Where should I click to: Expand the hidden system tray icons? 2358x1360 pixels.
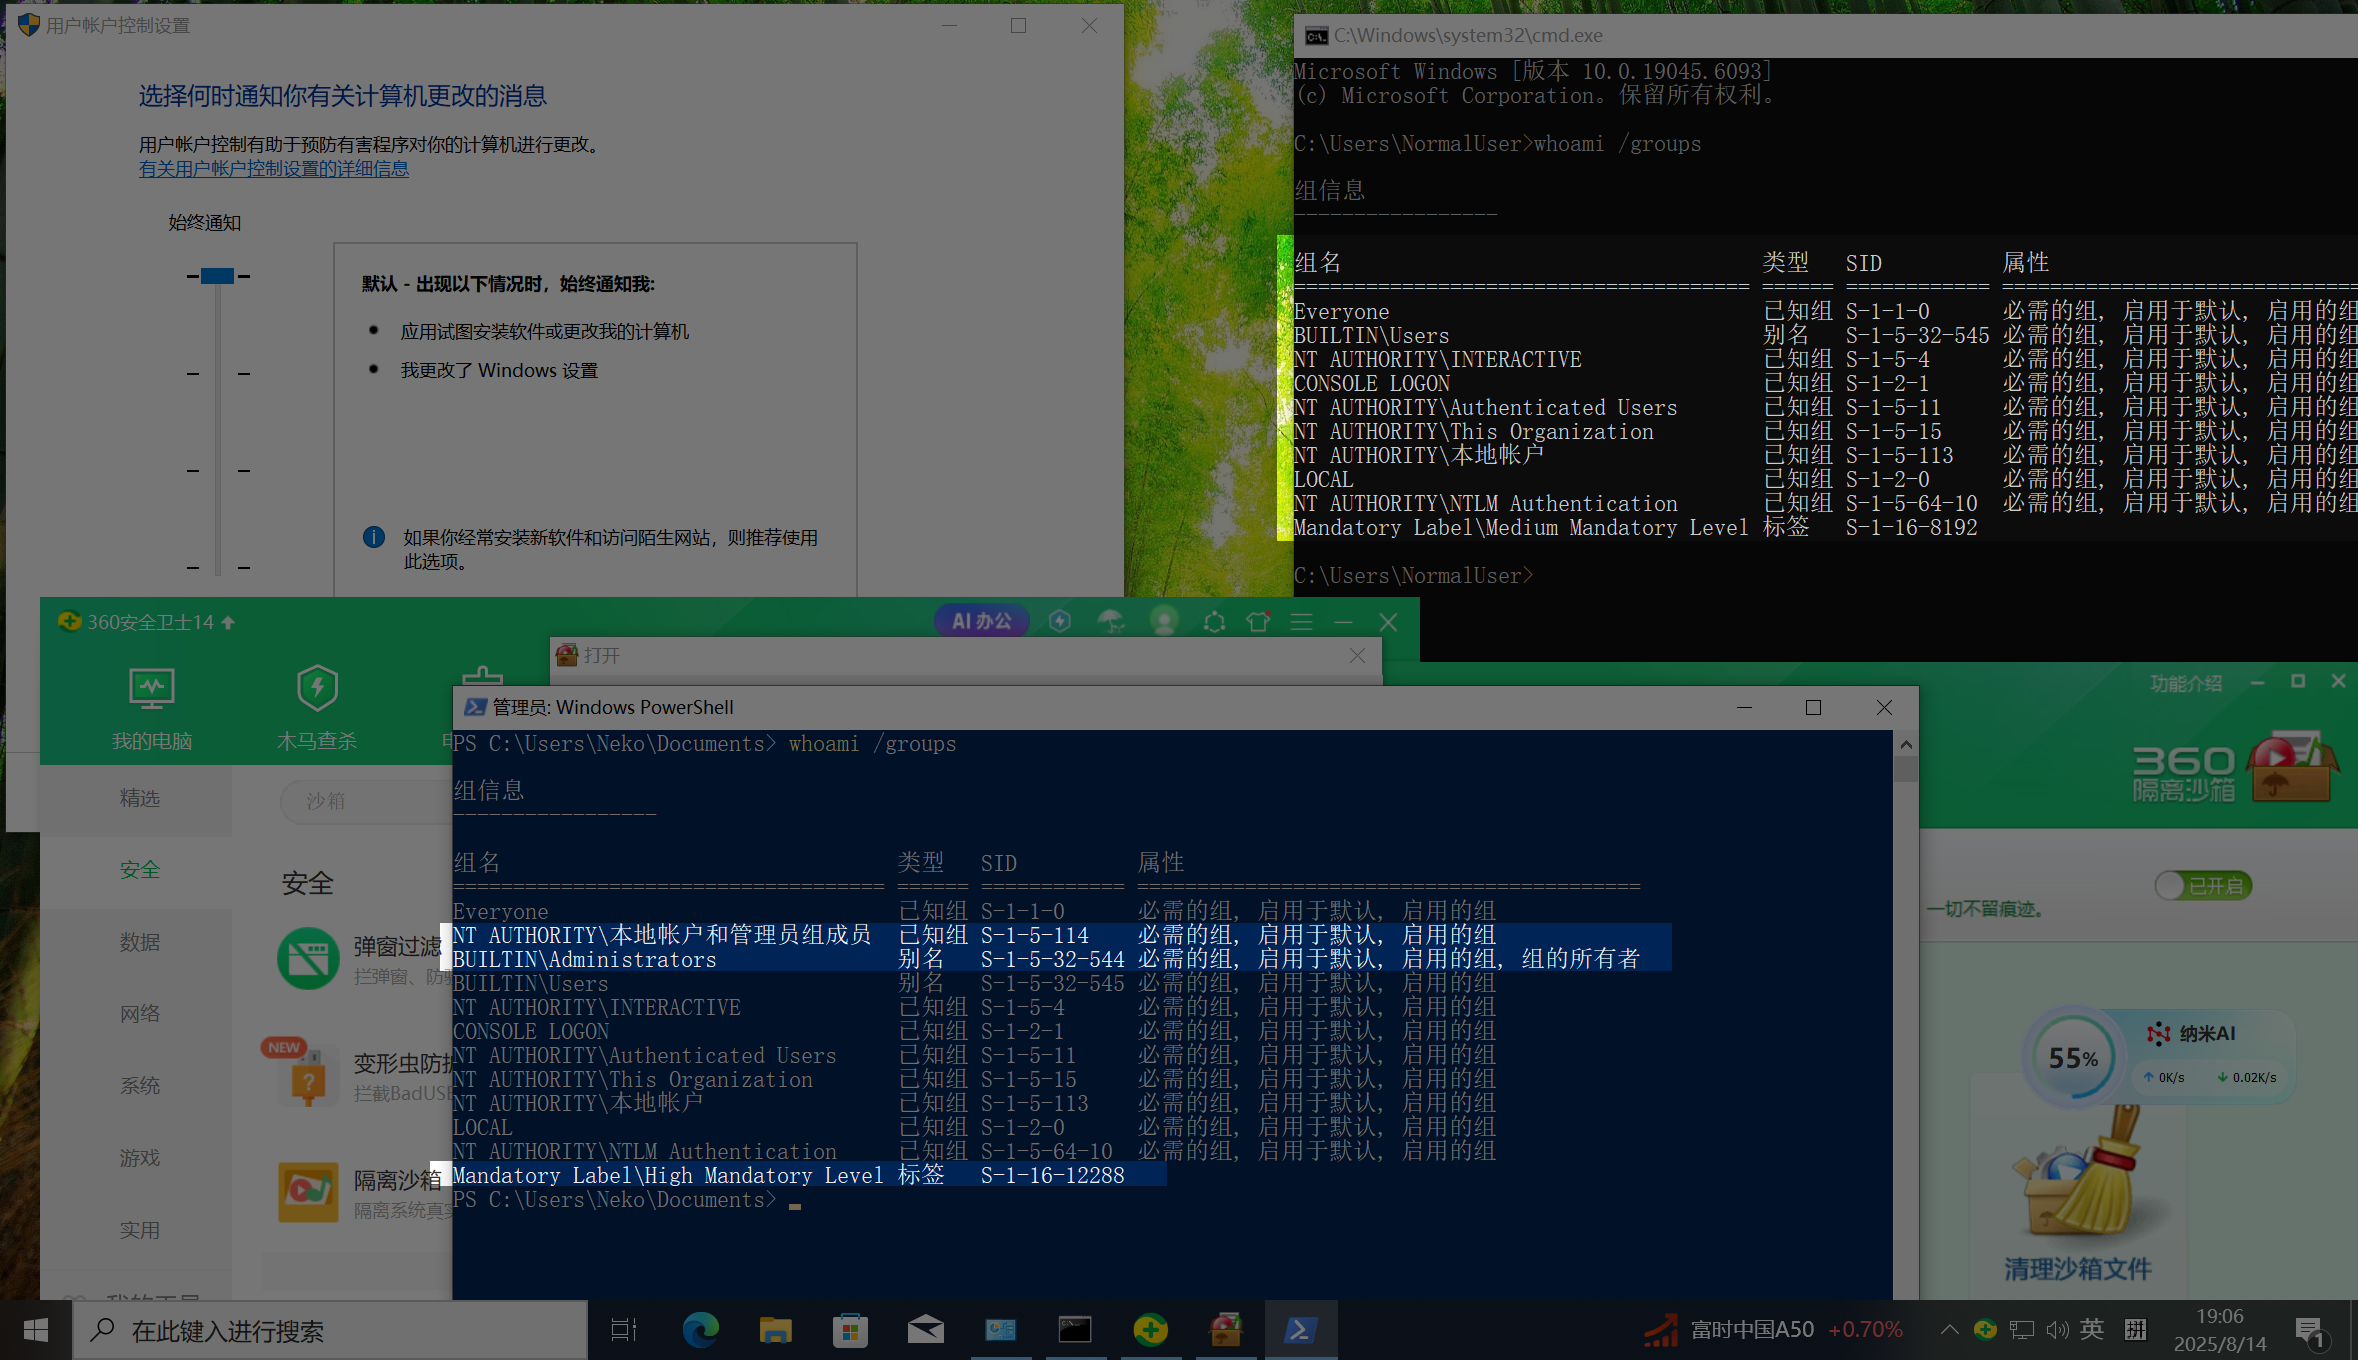(1949, 1330)
